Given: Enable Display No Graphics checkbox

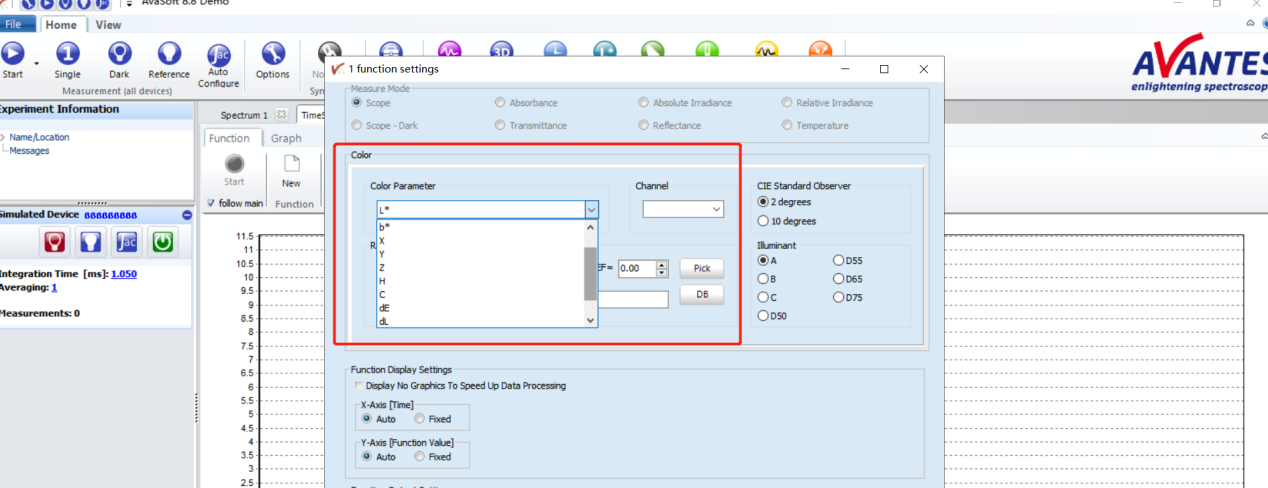Looking at the screenshot, I should pyautogui.click(x=360, y=386).
